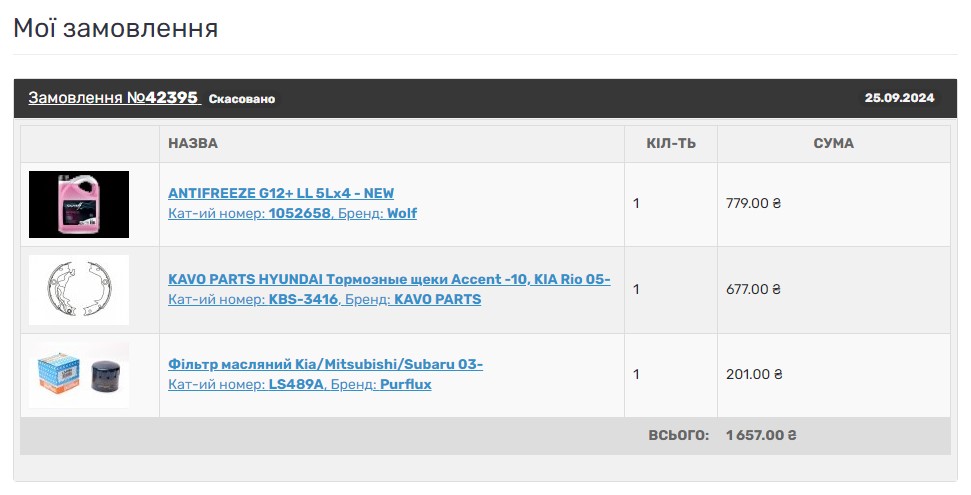
Task: Click the brake shoes product thumbnail
Action: pyautogui.click(x=79, y=290)
